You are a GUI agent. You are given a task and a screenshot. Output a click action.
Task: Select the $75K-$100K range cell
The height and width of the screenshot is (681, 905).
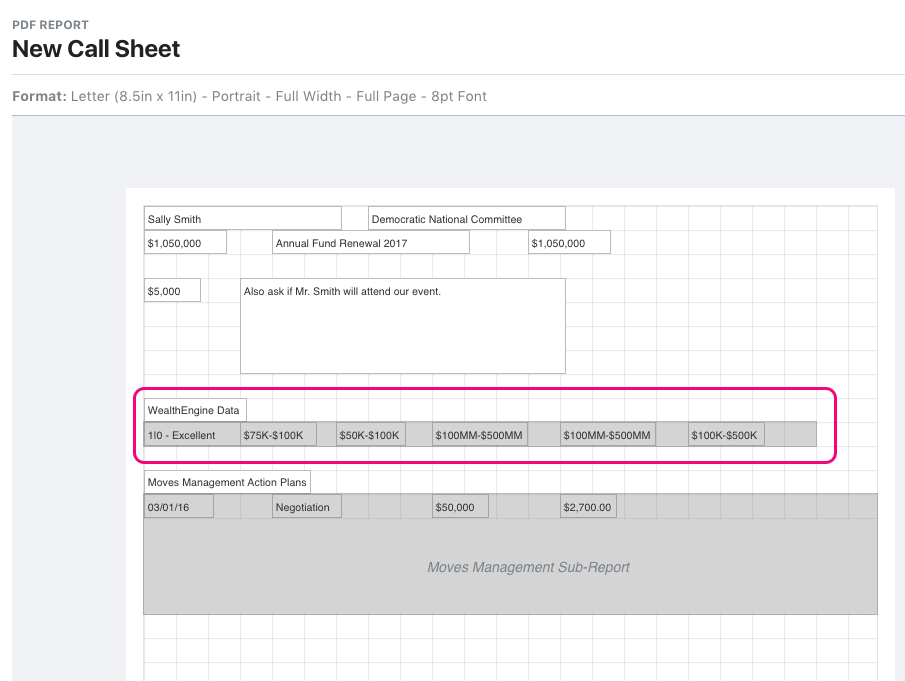pyautogui.click(x=277, y=433)
